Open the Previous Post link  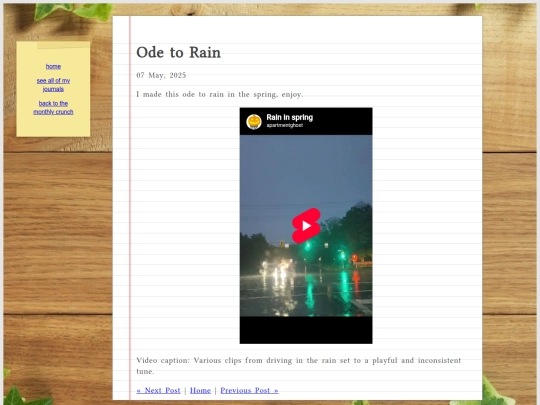pos(249,391)
